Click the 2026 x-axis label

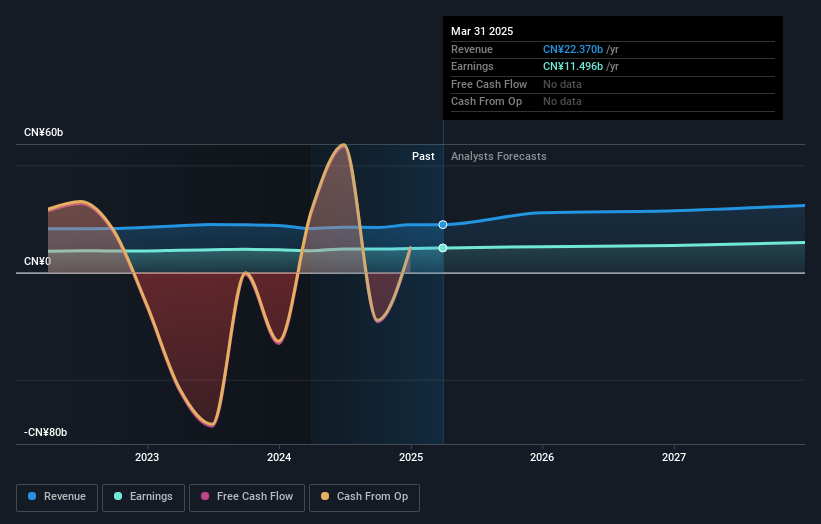pyautogui.click(x=542, y=457)
